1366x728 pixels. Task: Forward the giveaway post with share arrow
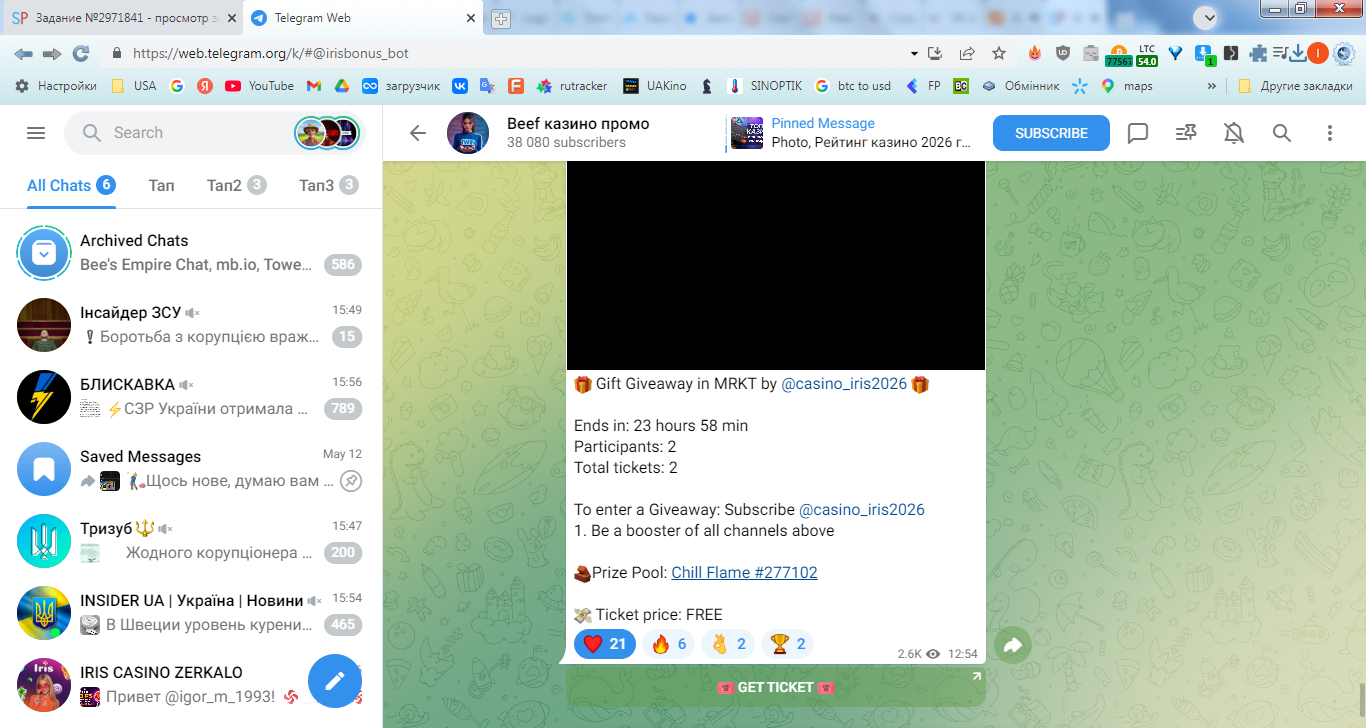tap(1012, 646)
